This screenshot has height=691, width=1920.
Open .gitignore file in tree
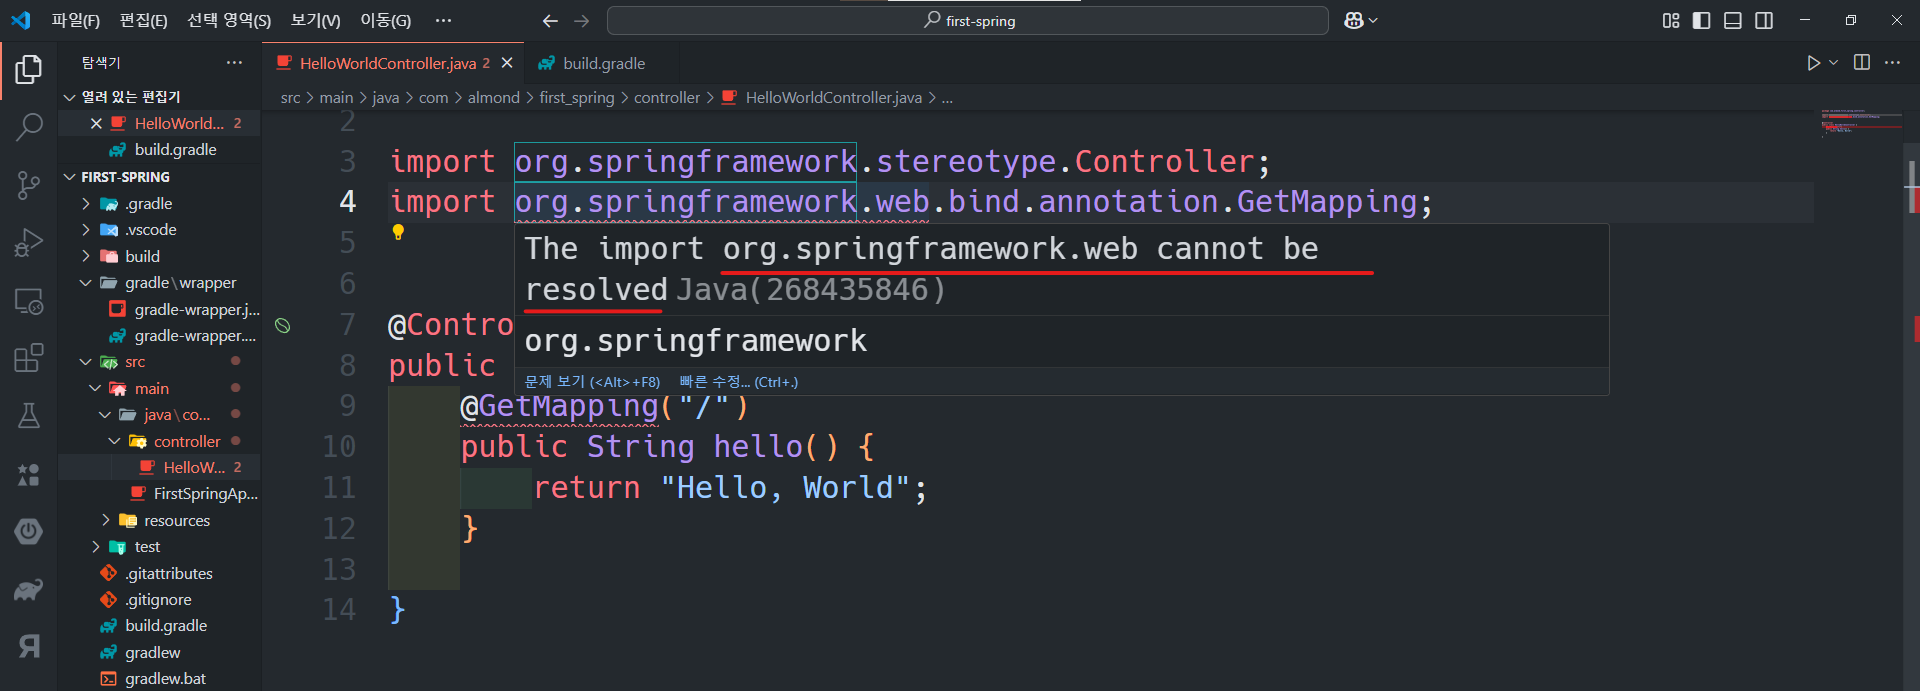click(x=158, y=600)
